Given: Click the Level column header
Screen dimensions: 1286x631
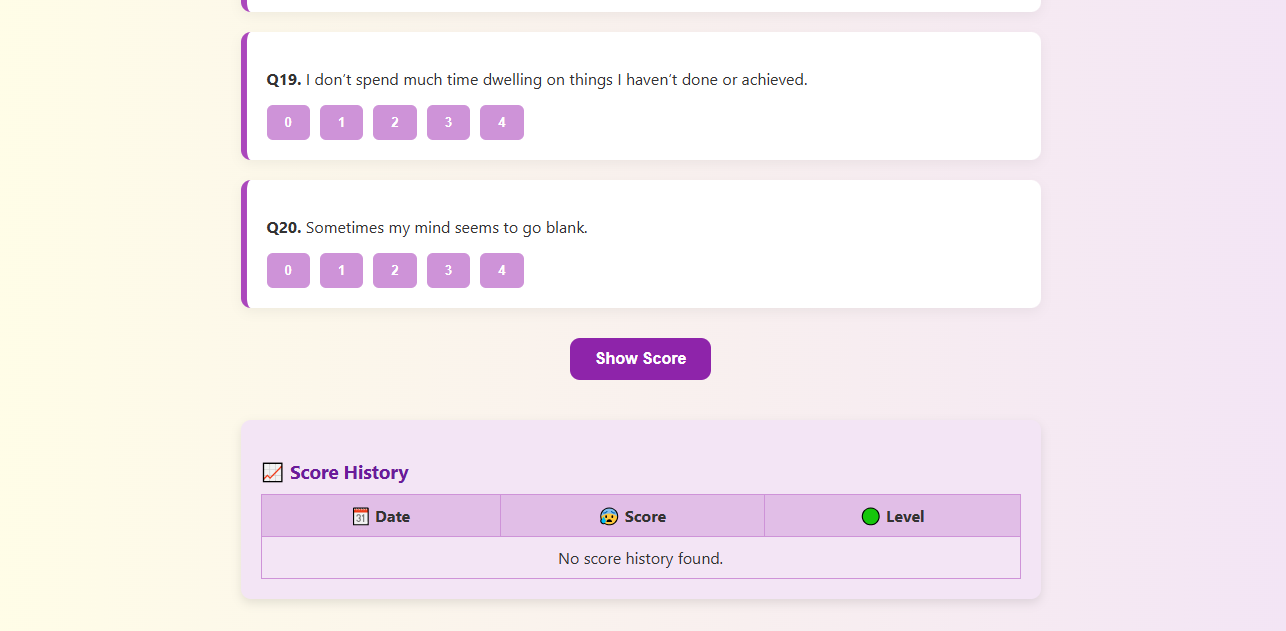Looking at the screenshot, I should tap(893, 517).
